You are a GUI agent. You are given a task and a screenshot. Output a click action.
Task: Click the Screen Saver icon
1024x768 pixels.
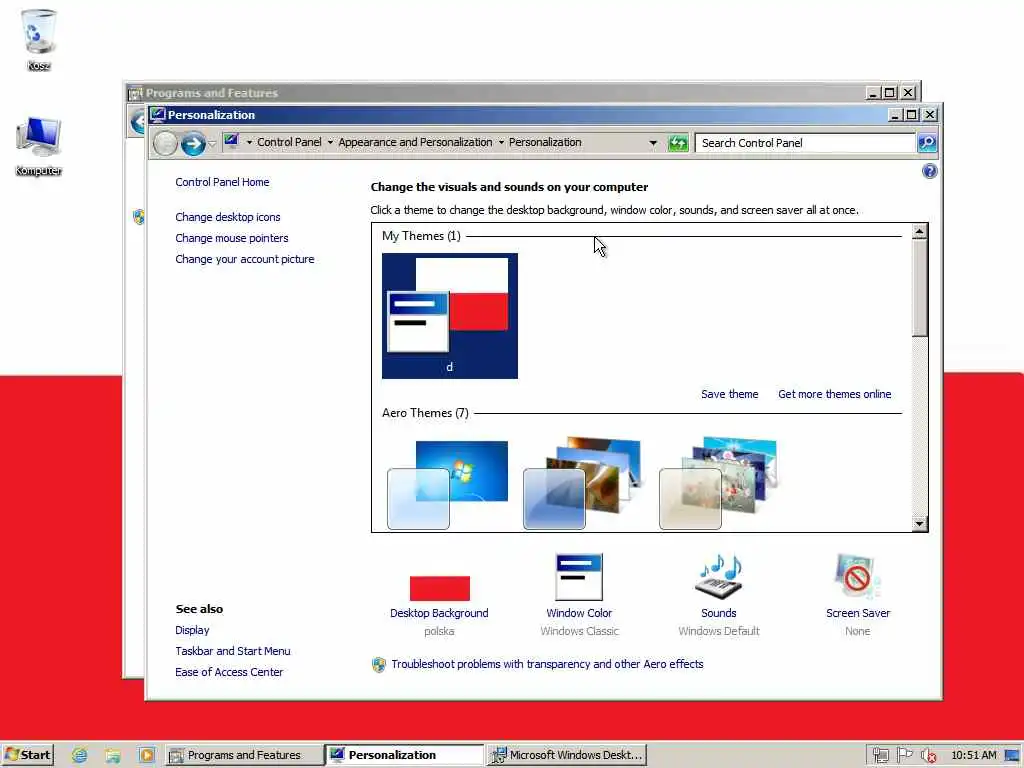coord(857,577)
